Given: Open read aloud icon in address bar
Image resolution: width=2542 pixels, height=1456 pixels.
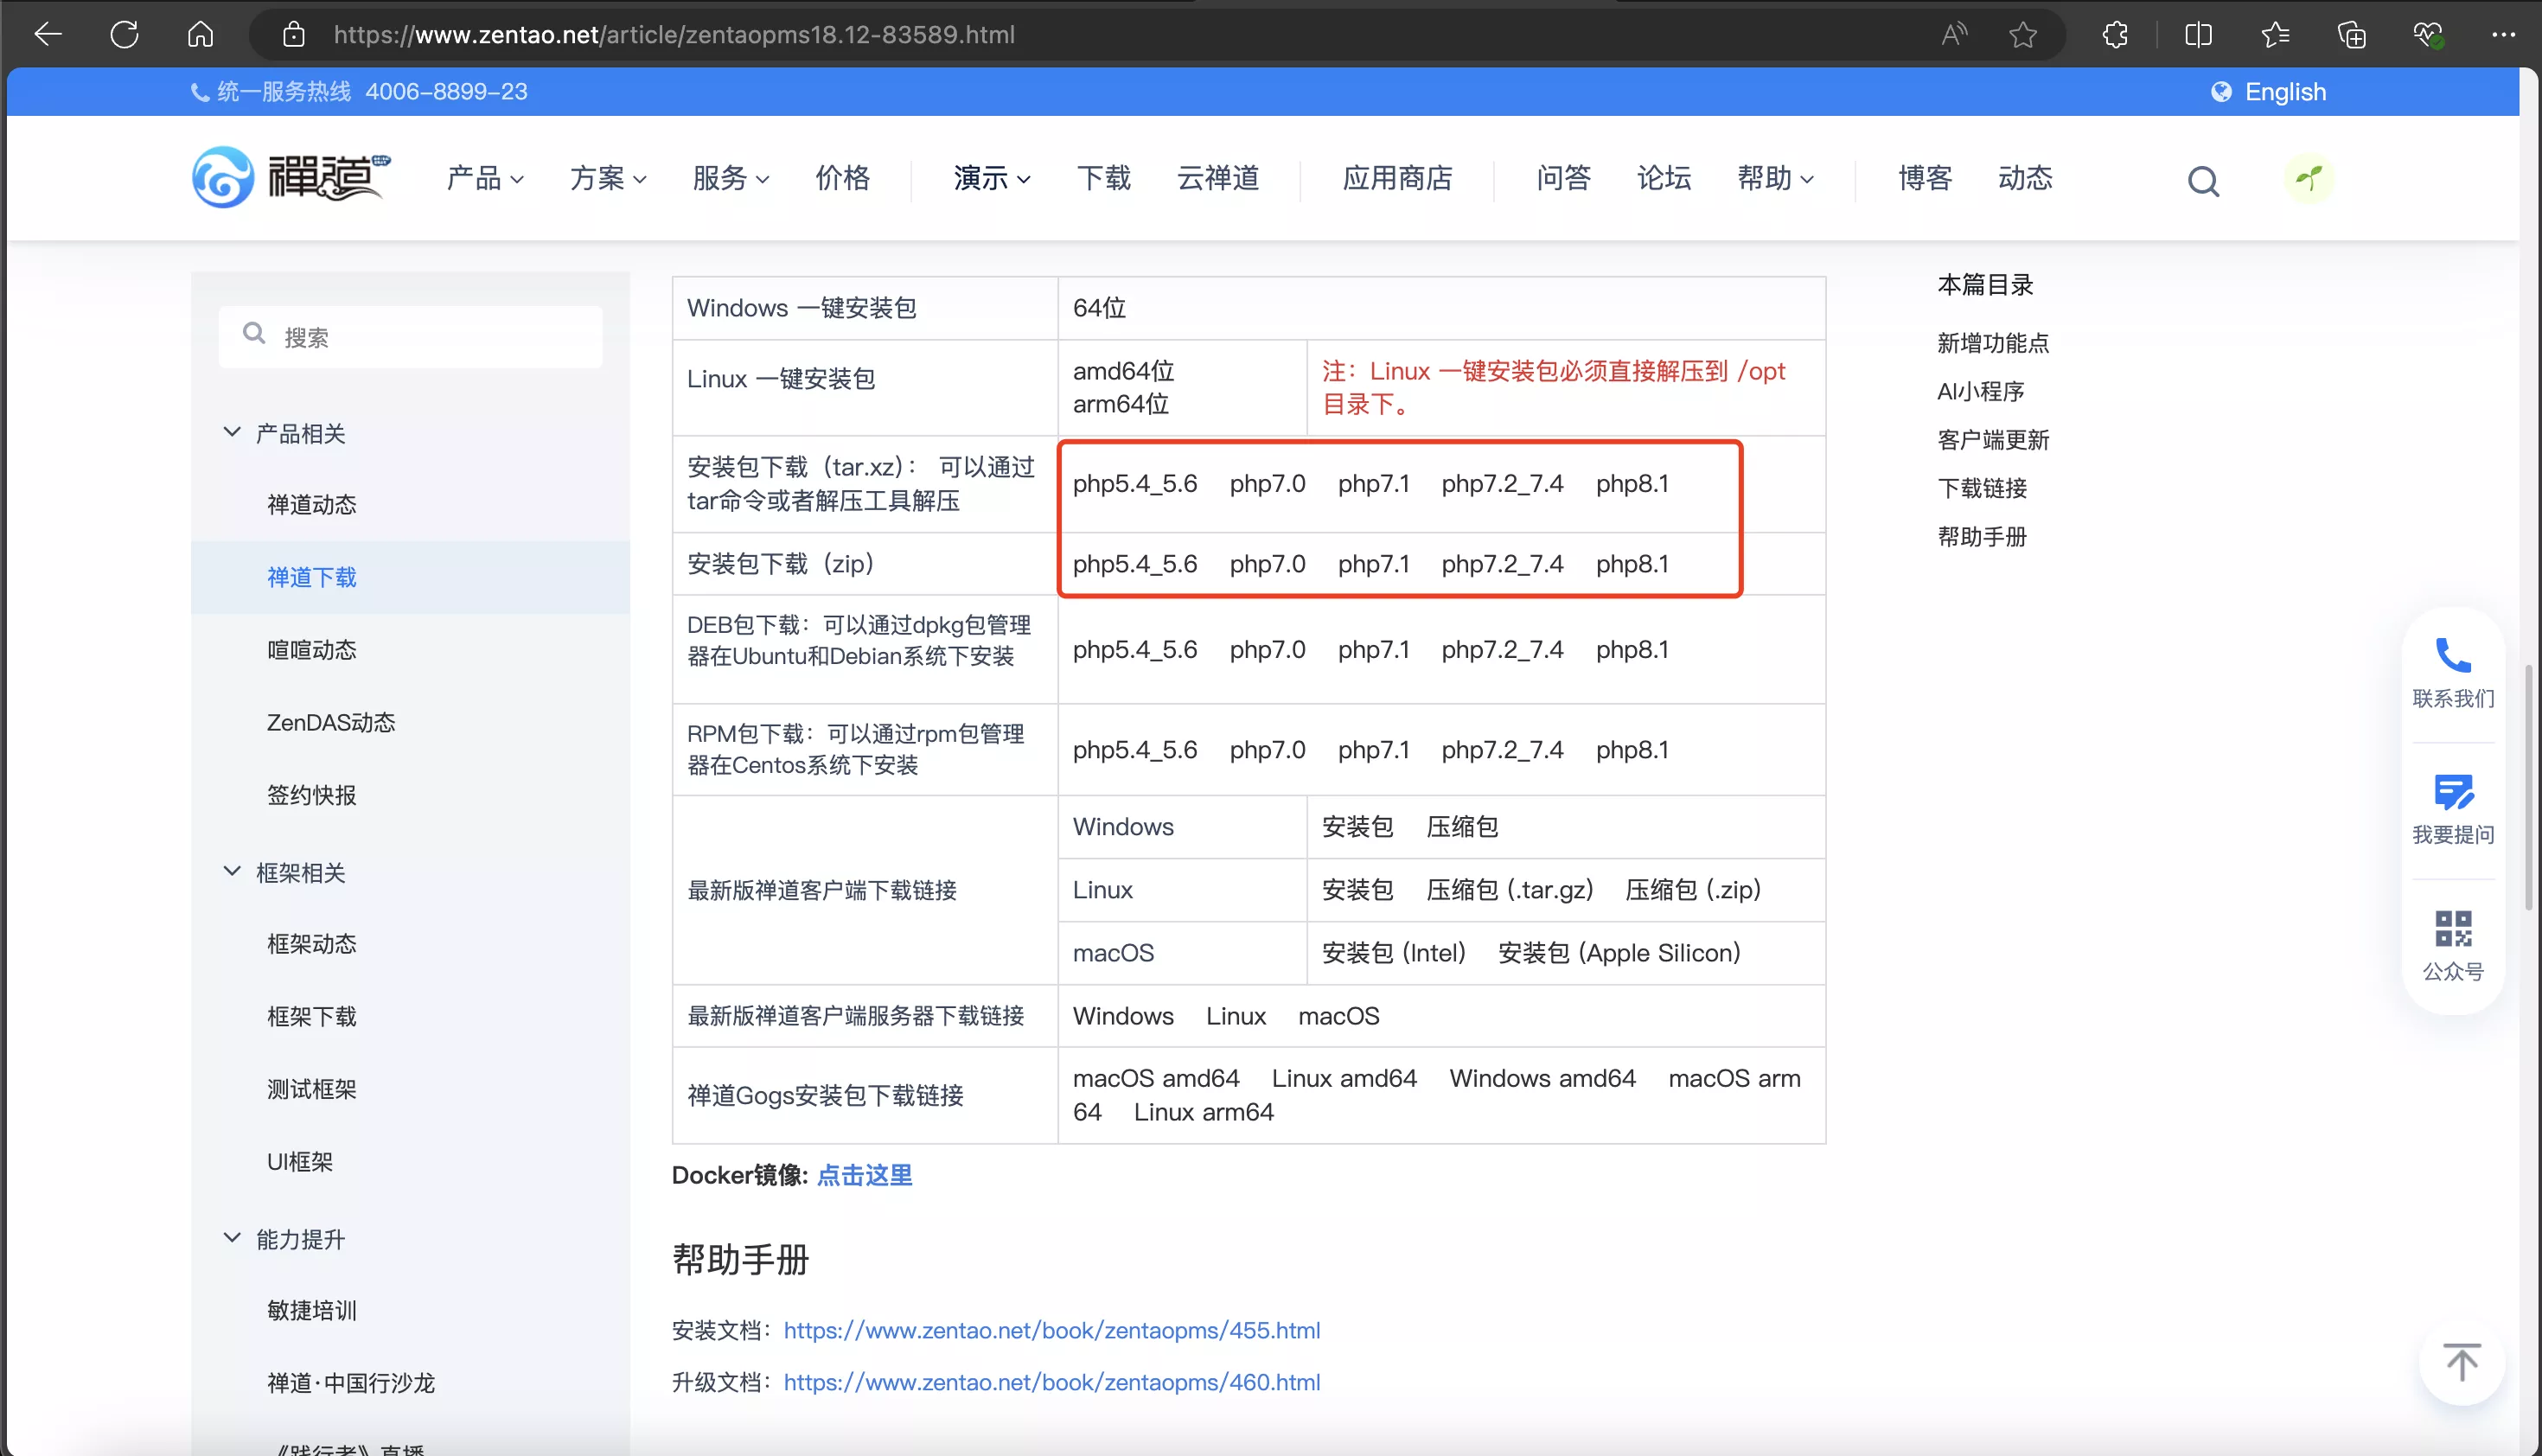Looking at the screenshot, I should pyautogui.click(x=1954, y=35).
